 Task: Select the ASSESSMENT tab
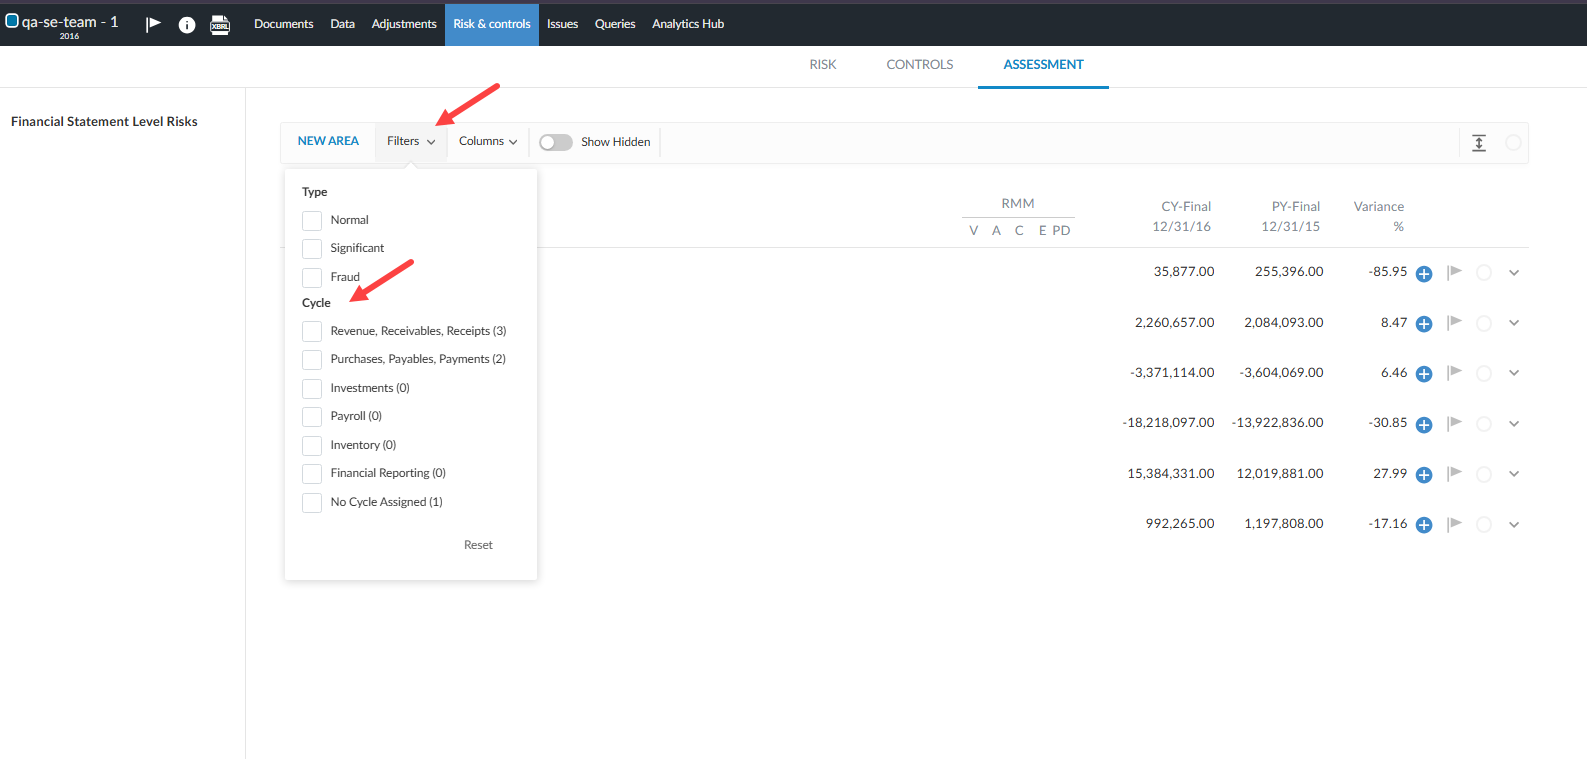1043,65
